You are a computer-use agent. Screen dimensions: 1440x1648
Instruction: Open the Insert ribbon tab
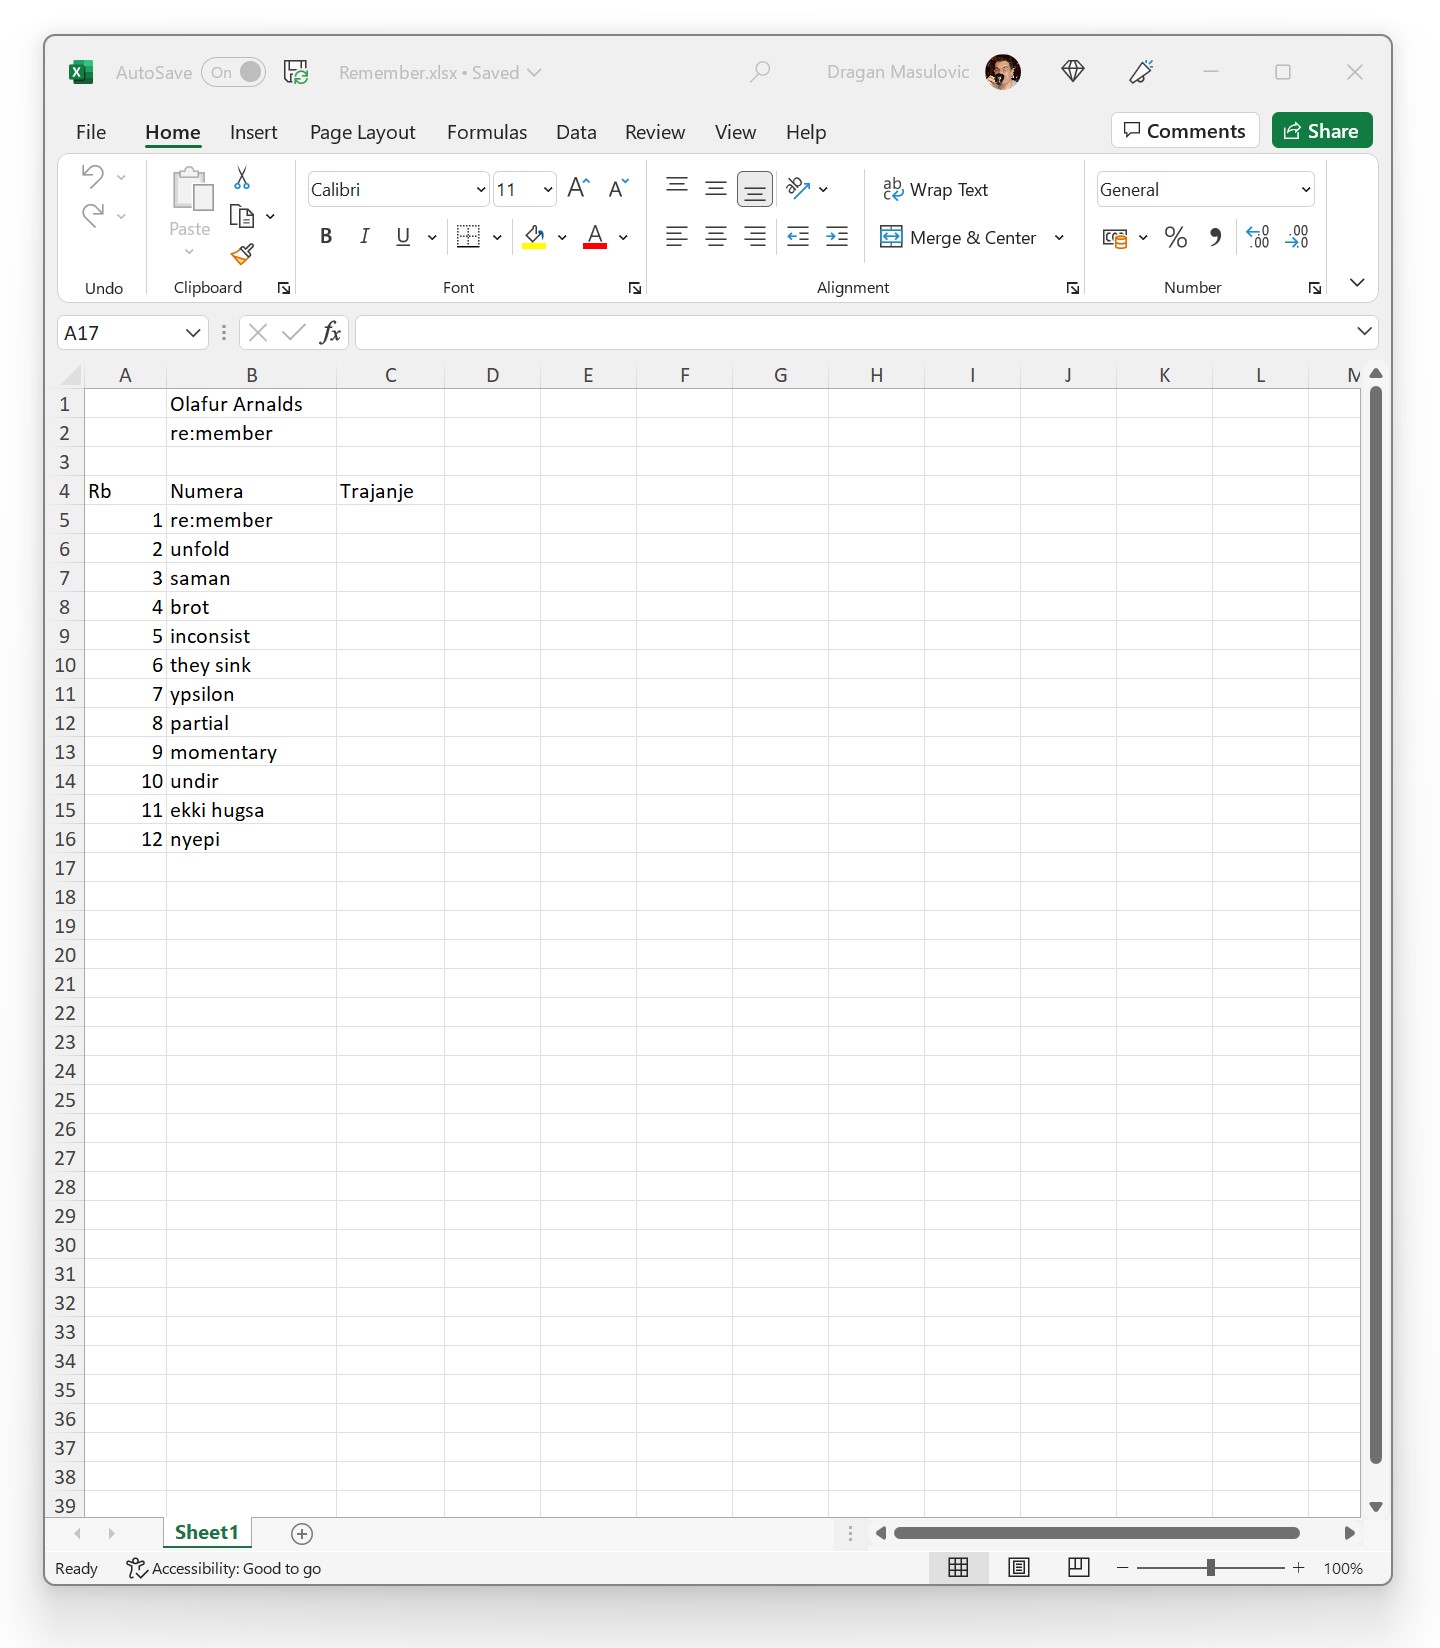click(x=253, y=132)
